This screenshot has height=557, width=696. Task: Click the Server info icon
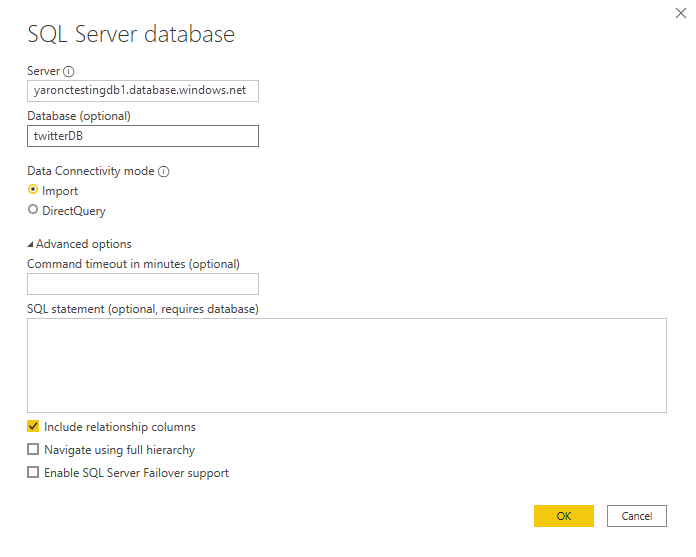(x=68, y=71)
